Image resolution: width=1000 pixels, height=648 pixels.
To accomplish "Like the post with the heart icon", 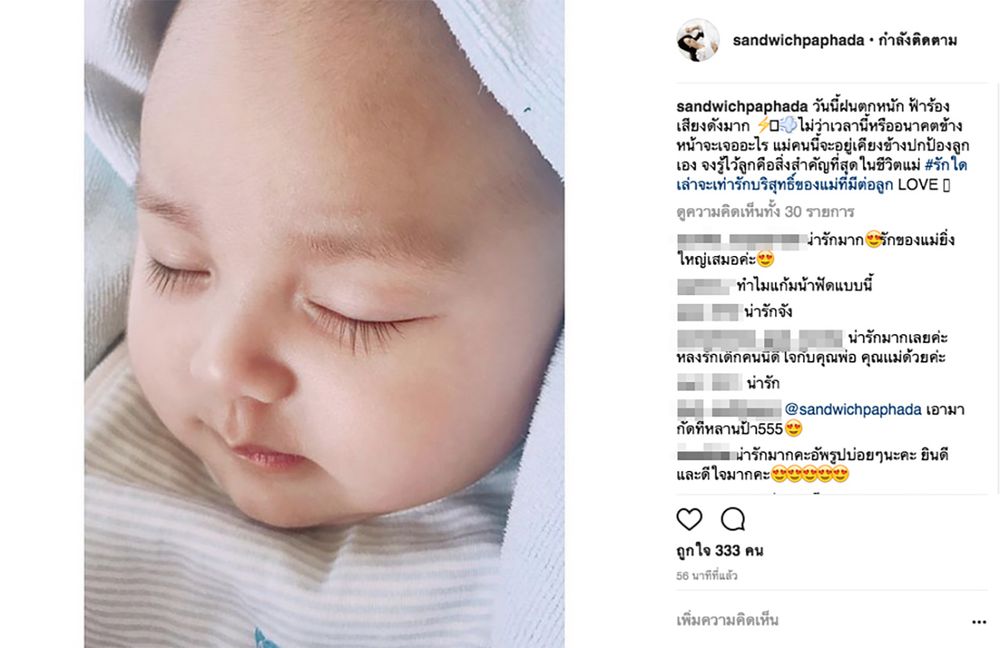I will point(689,519).
